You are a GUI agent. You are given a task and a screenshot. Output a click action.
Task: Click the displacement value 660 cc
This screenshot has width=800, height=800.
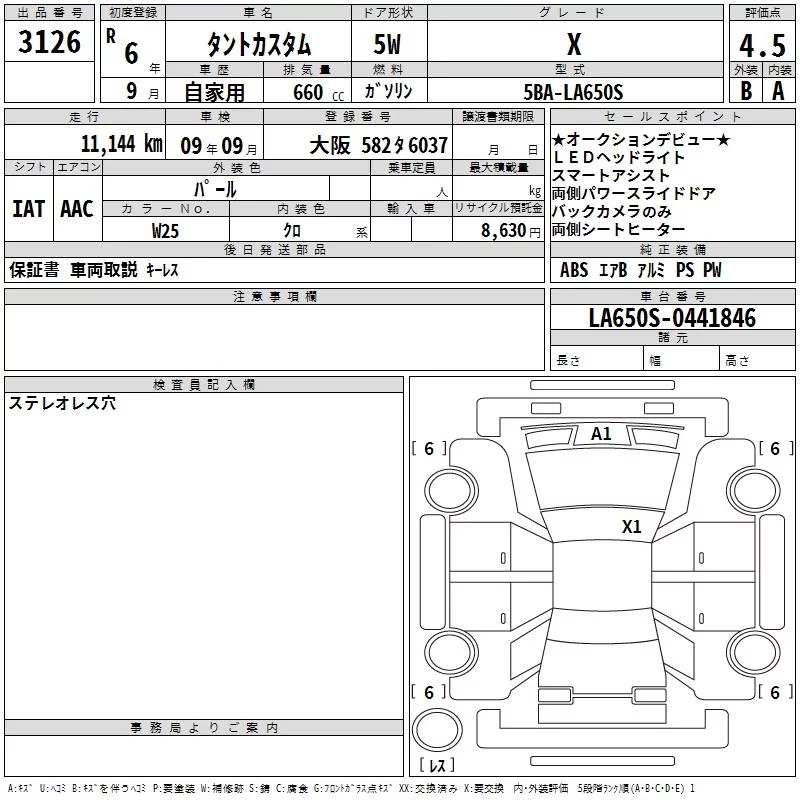point(318,92)
